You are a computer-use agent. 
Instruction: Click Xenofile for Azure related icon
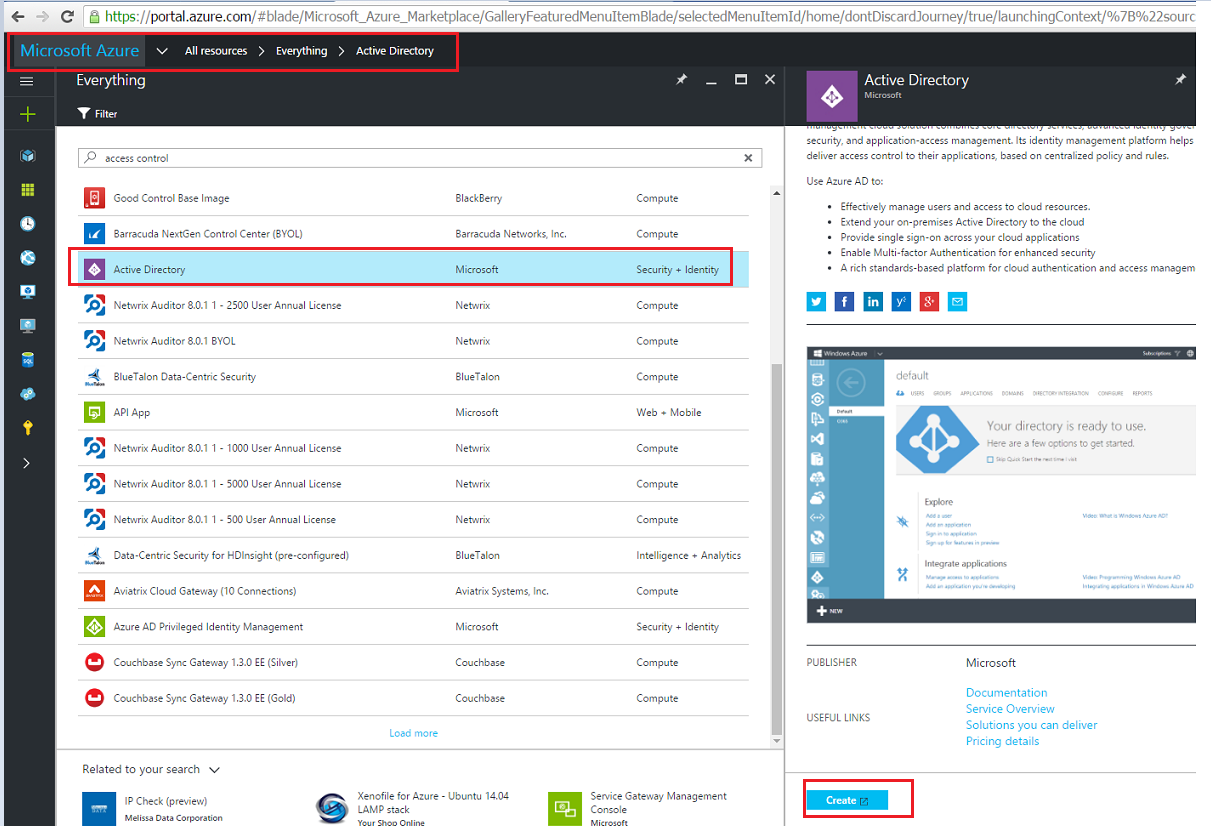[x=331, y=808]
